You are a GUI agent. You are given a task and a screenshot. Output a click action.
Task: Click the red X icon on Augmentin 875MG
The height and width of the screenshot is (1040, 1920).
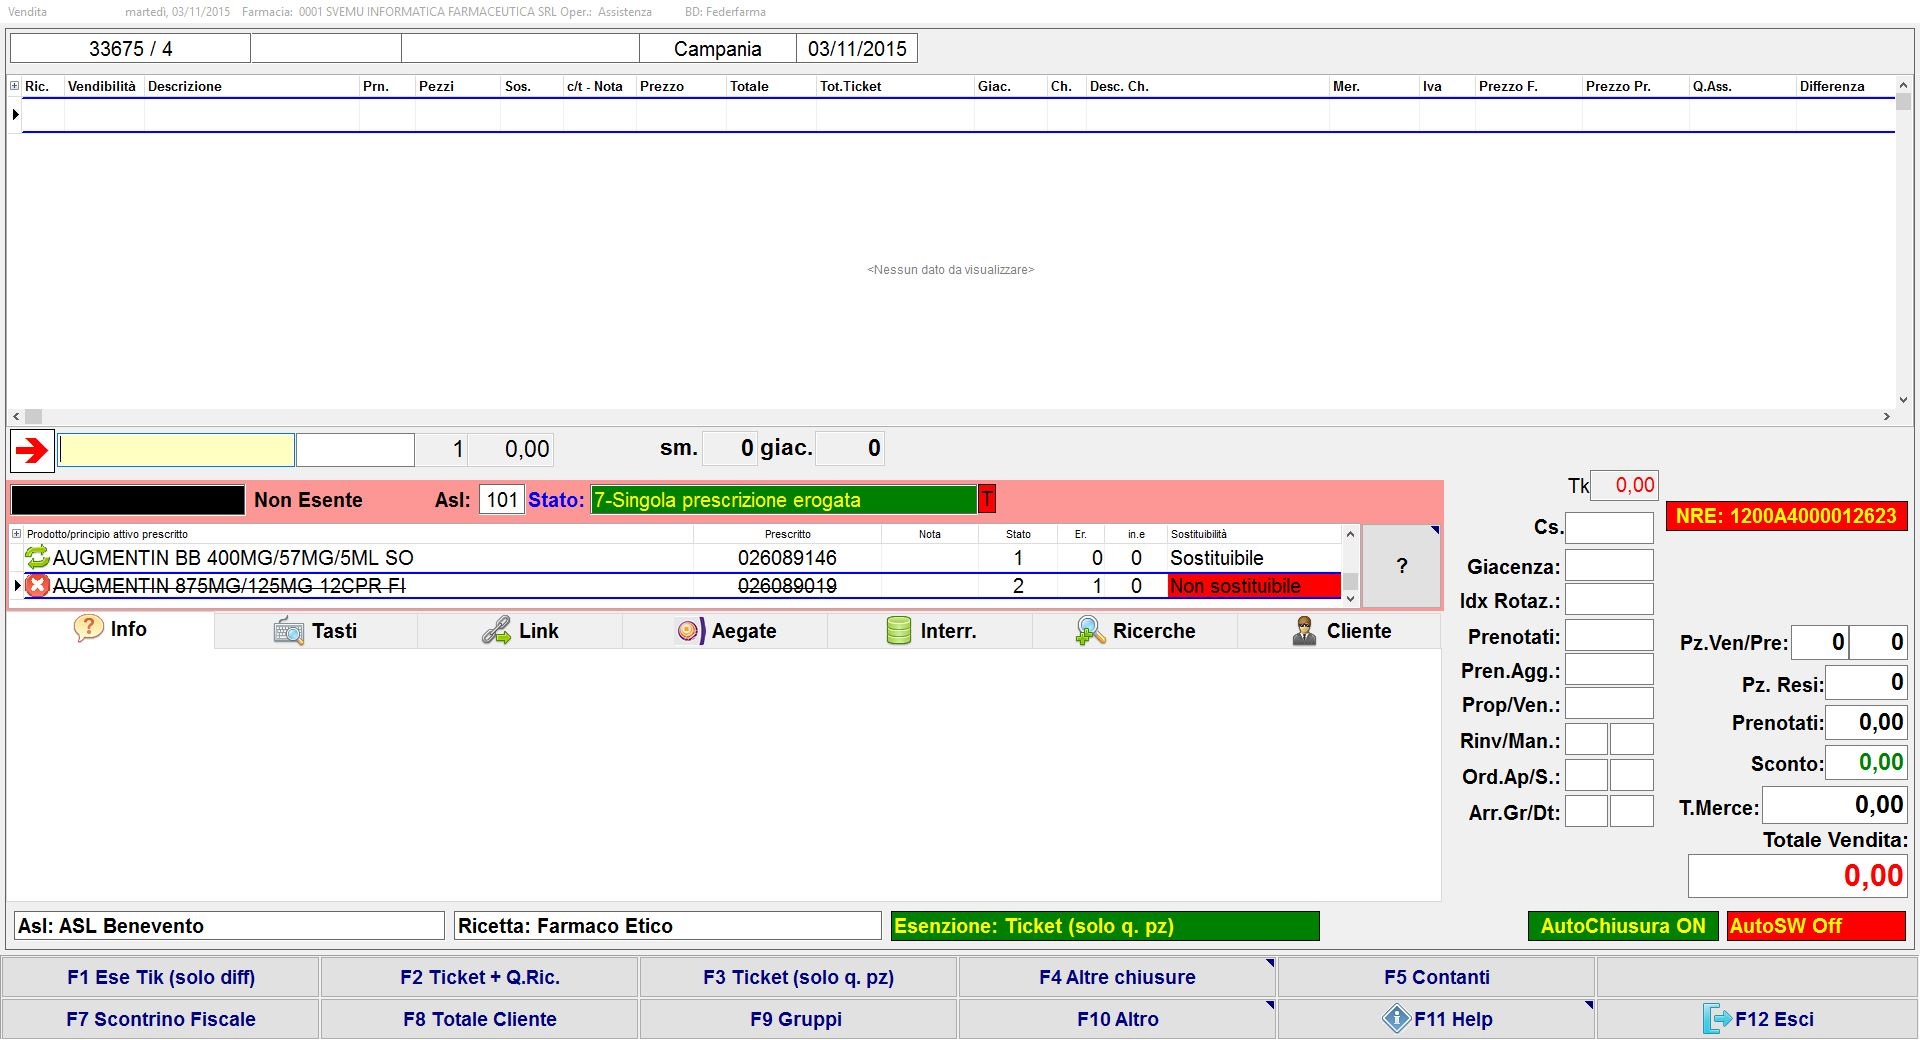tap(37, 586)
